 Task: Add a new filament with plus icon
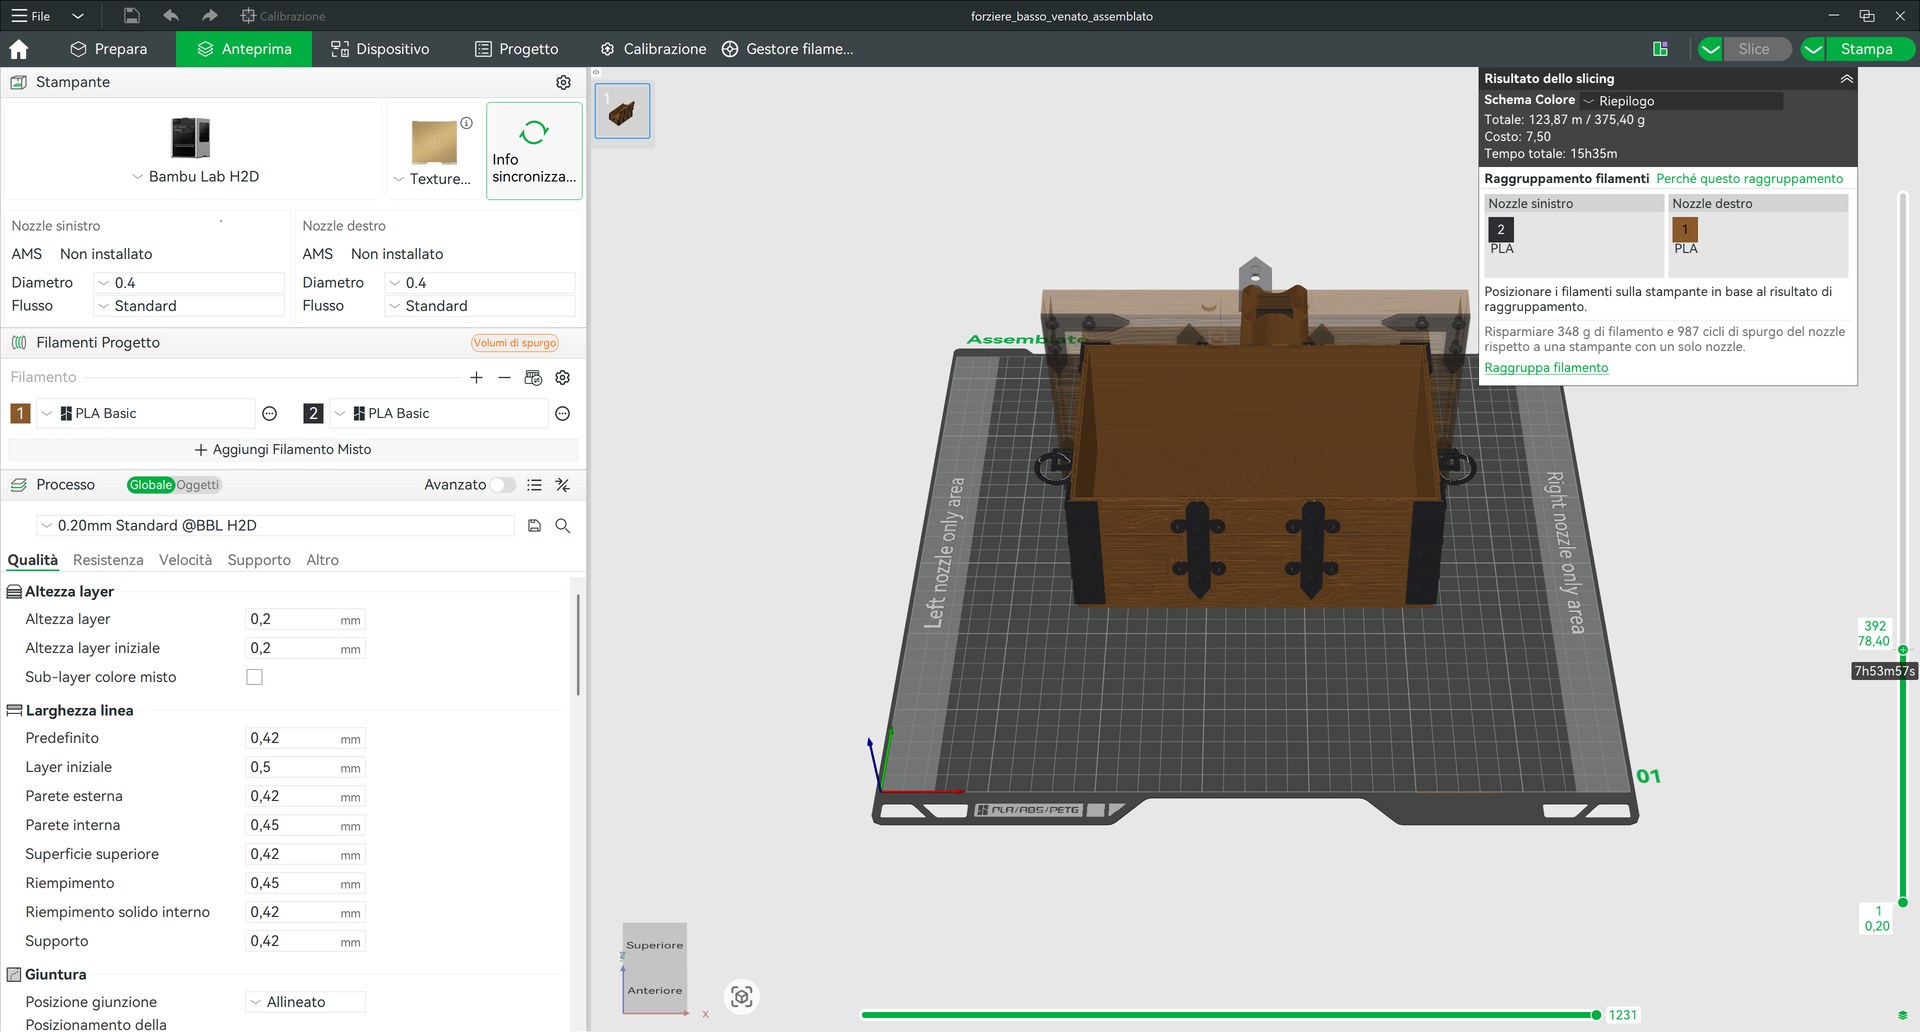[476, 377]
